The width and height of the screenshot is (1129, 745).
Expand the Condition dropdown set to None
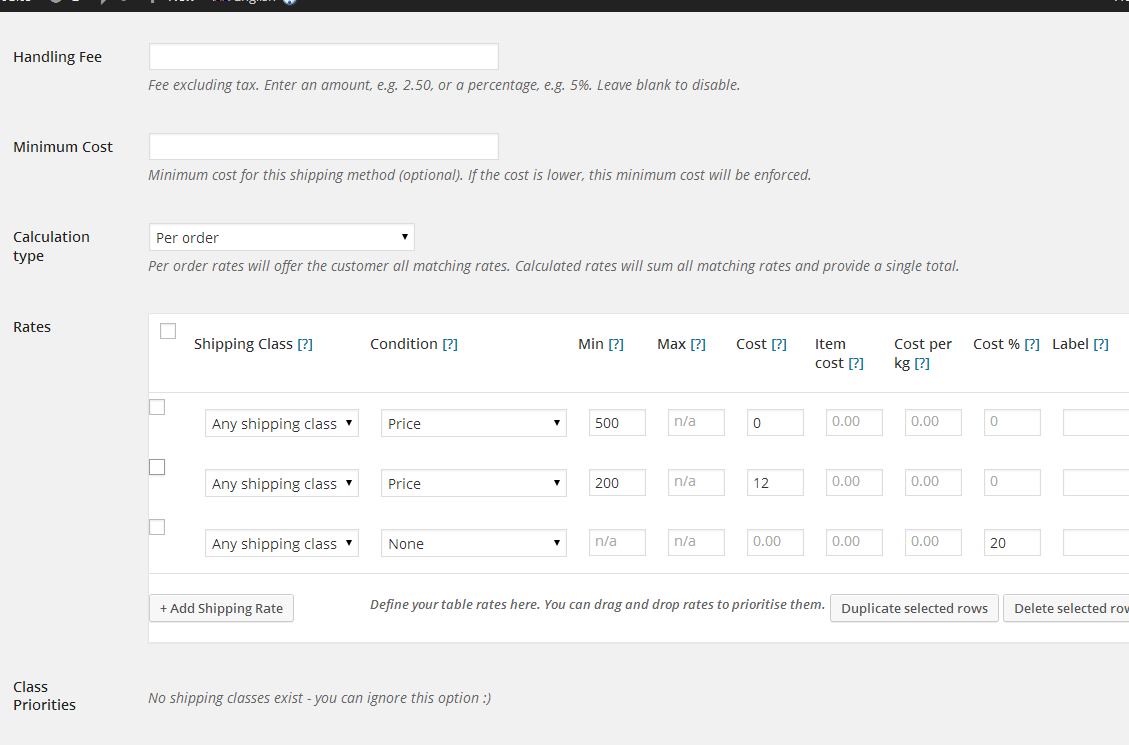pyautogui.click(x=473, y=544)
